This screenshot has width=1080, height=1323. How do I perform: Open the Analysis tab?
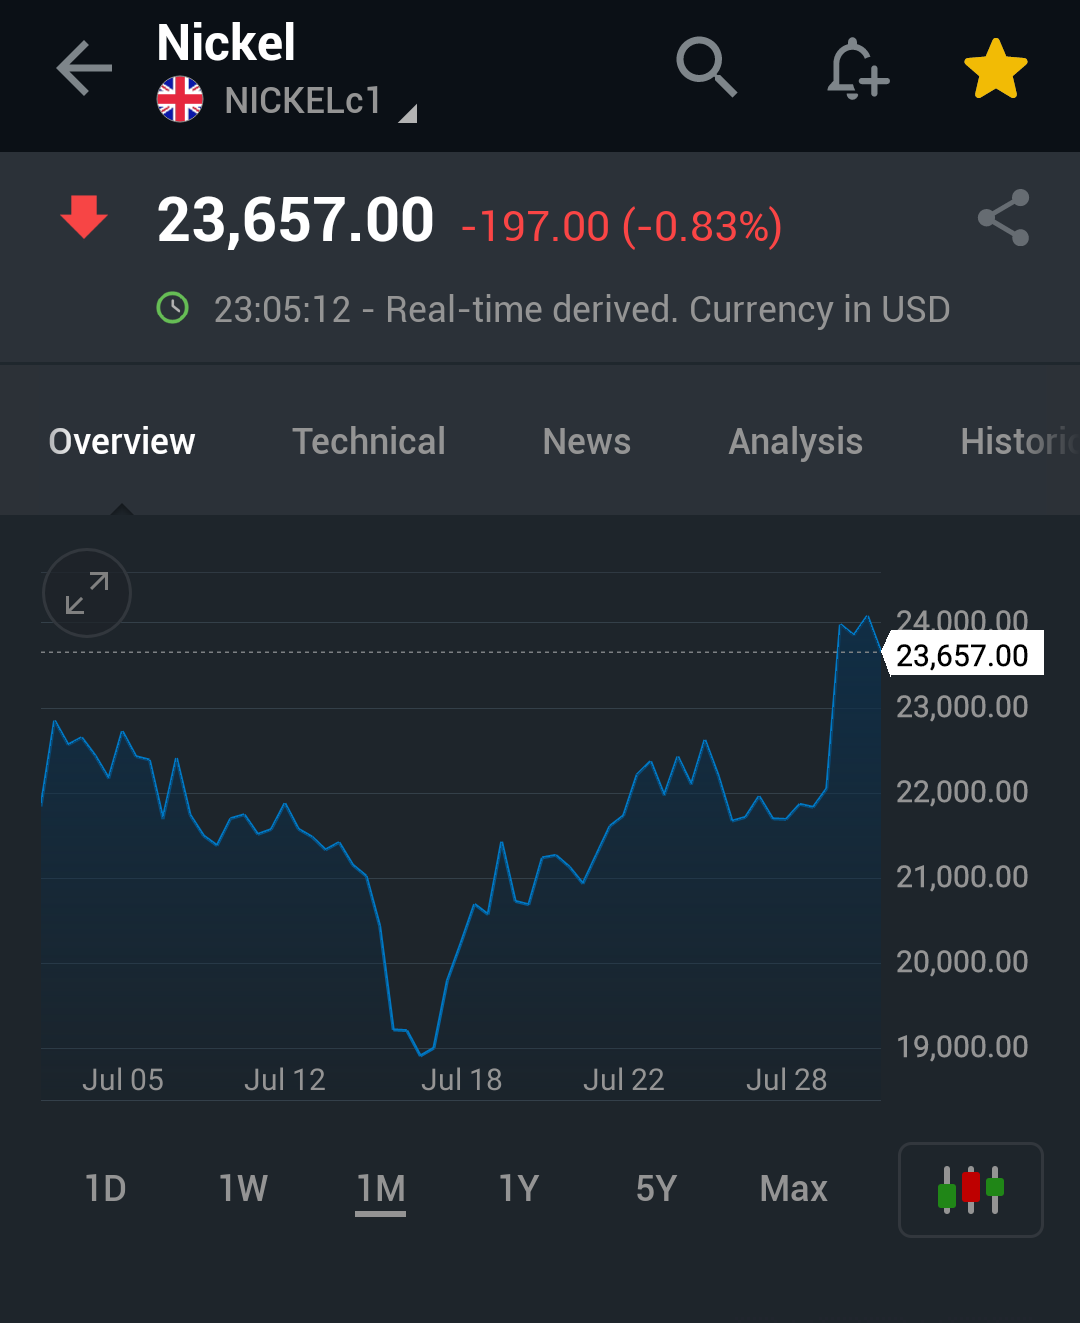[796, 442]
